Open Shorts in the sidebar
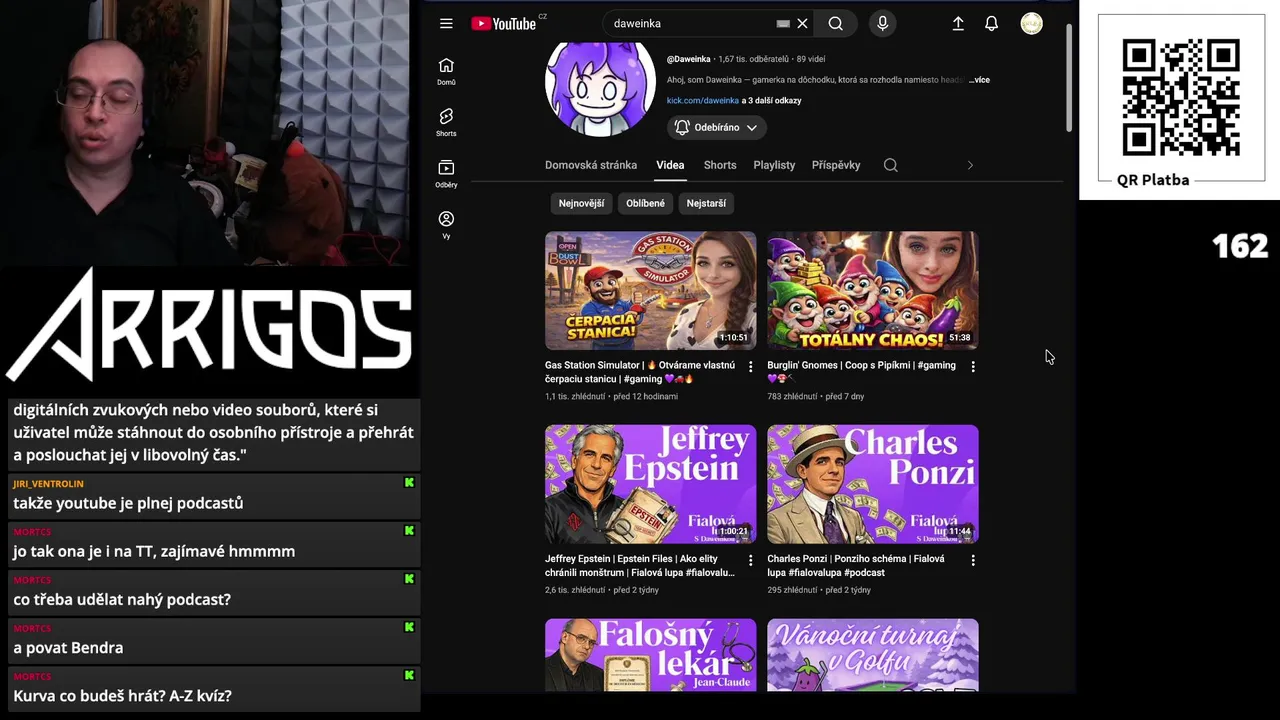 (446, 122)
